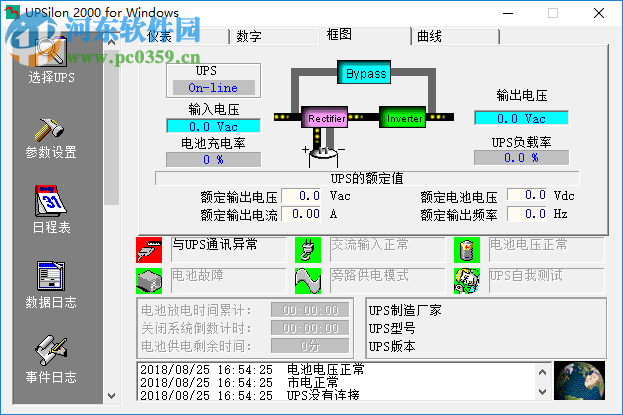Click event log scroll down arrow
The height and width of the screenshot is (415, 623).
(543, 392)
